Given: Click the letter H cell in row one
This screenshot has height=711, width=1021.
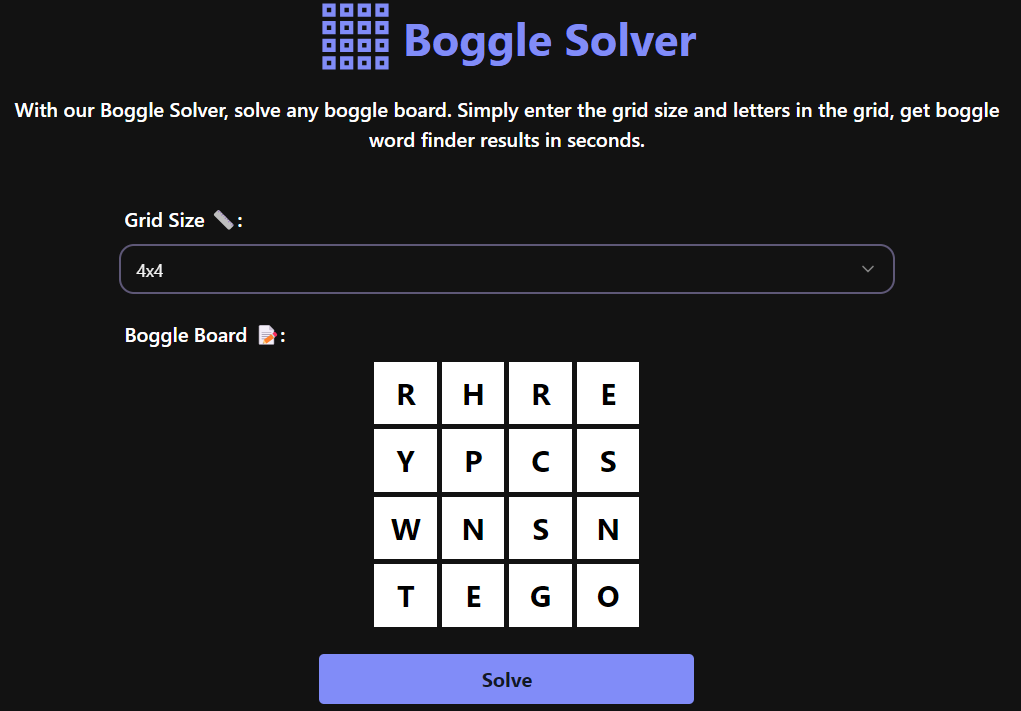Looking at the screenshot, I should click(472, 393).
